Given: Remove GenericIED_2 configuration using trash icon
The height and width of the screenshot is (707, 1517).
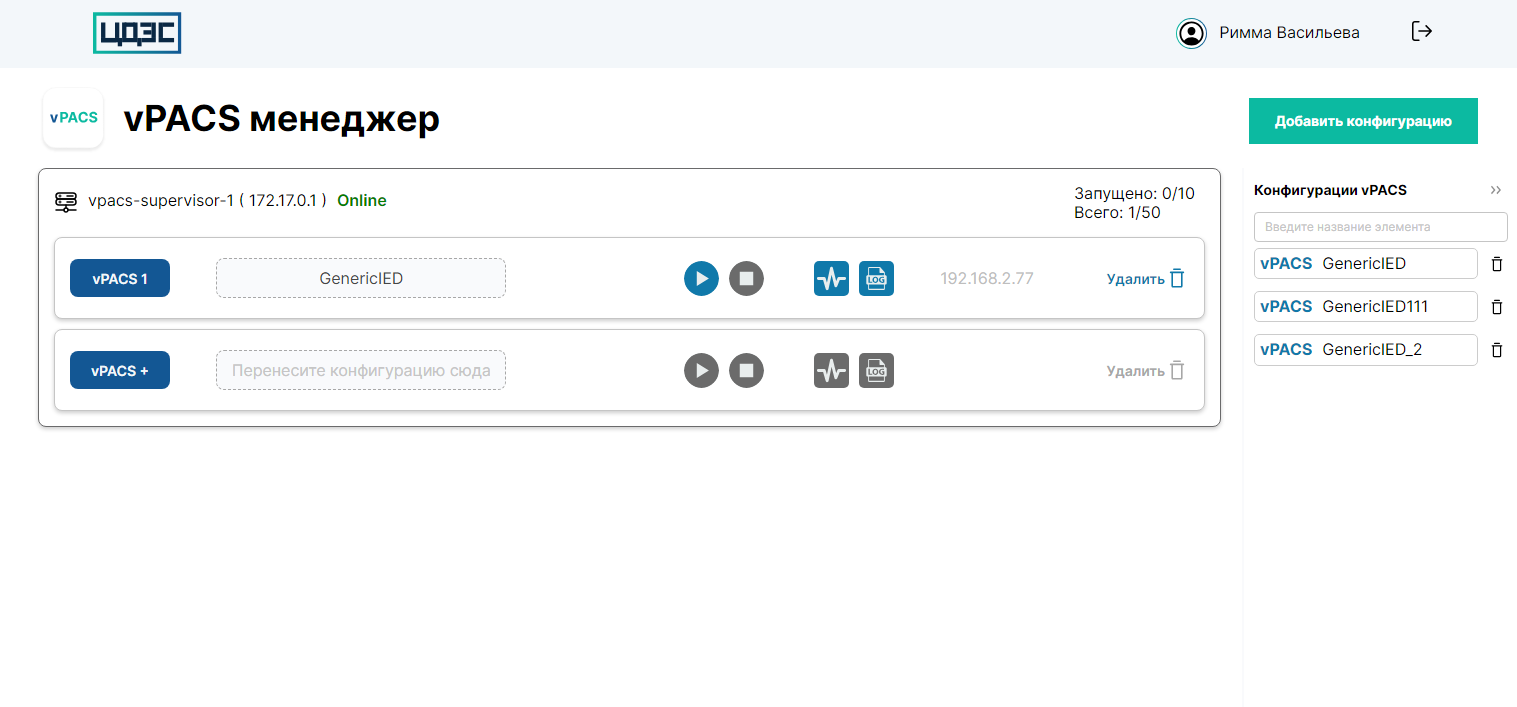Looking at the screenshot, I should 1496,350.
